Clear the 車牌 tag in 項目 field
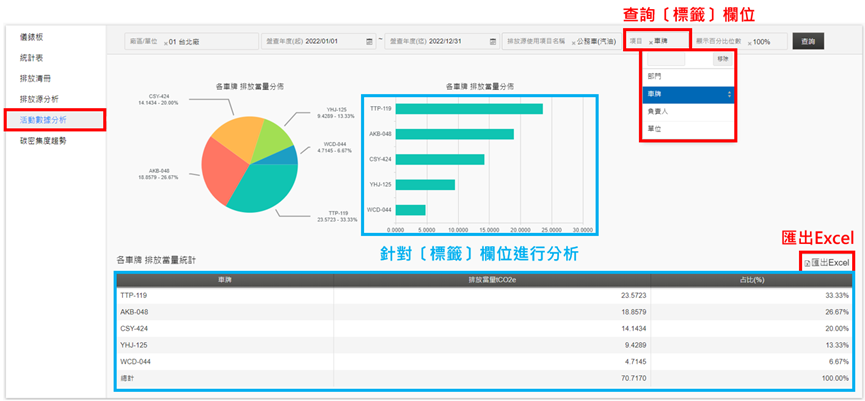Image resolution: width=865 pixels, height=401 pixels. [x=651, y=42]
